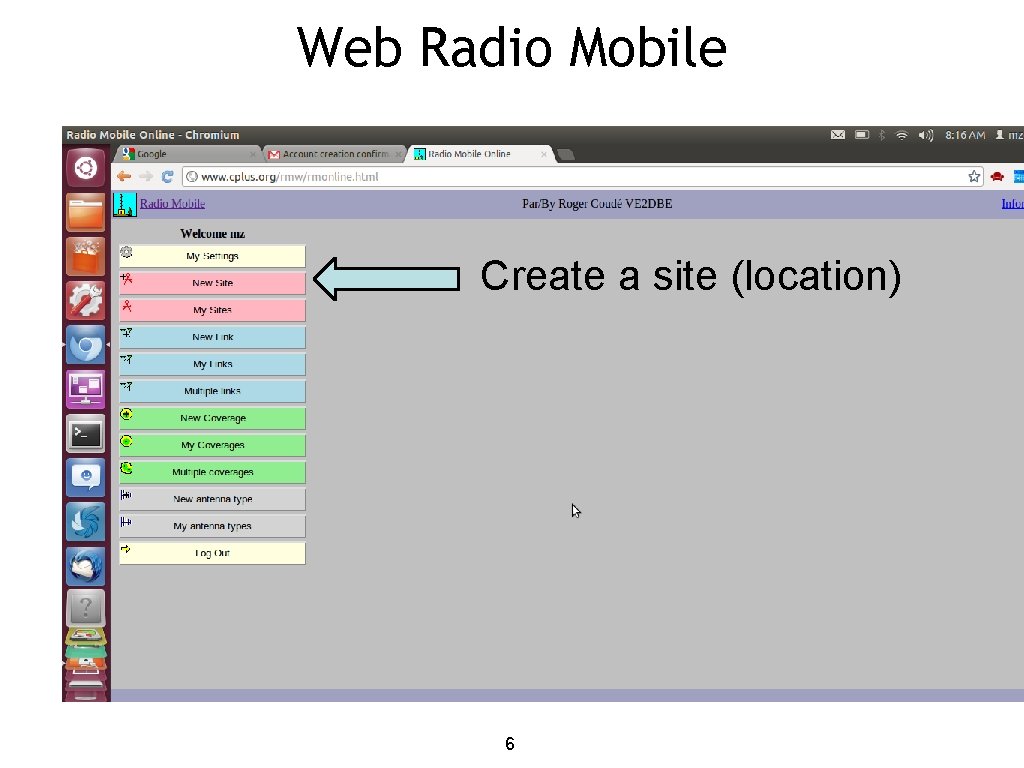Open the sound volume indicator

tap(925, 135)
